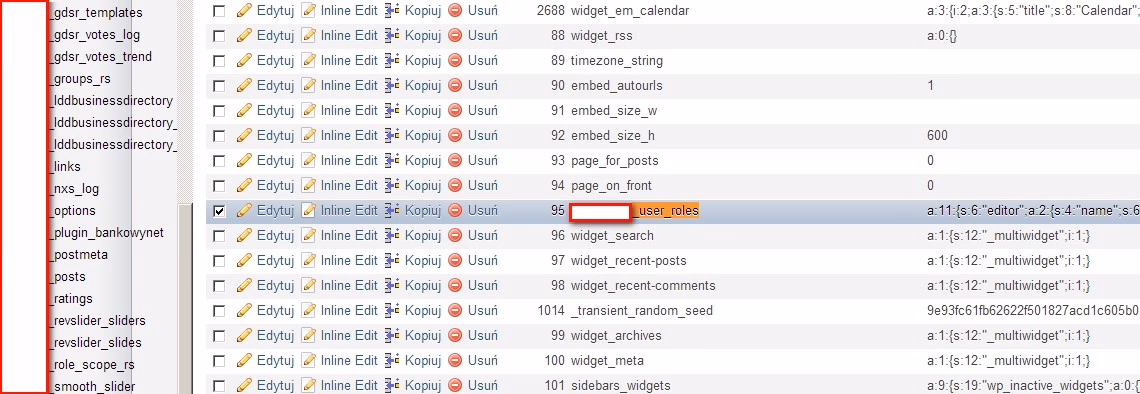Click the Edytuj pencil icon for timezone_string
Image resolution: width=1140 pixels, height=394 pixels.
[244, 60]
